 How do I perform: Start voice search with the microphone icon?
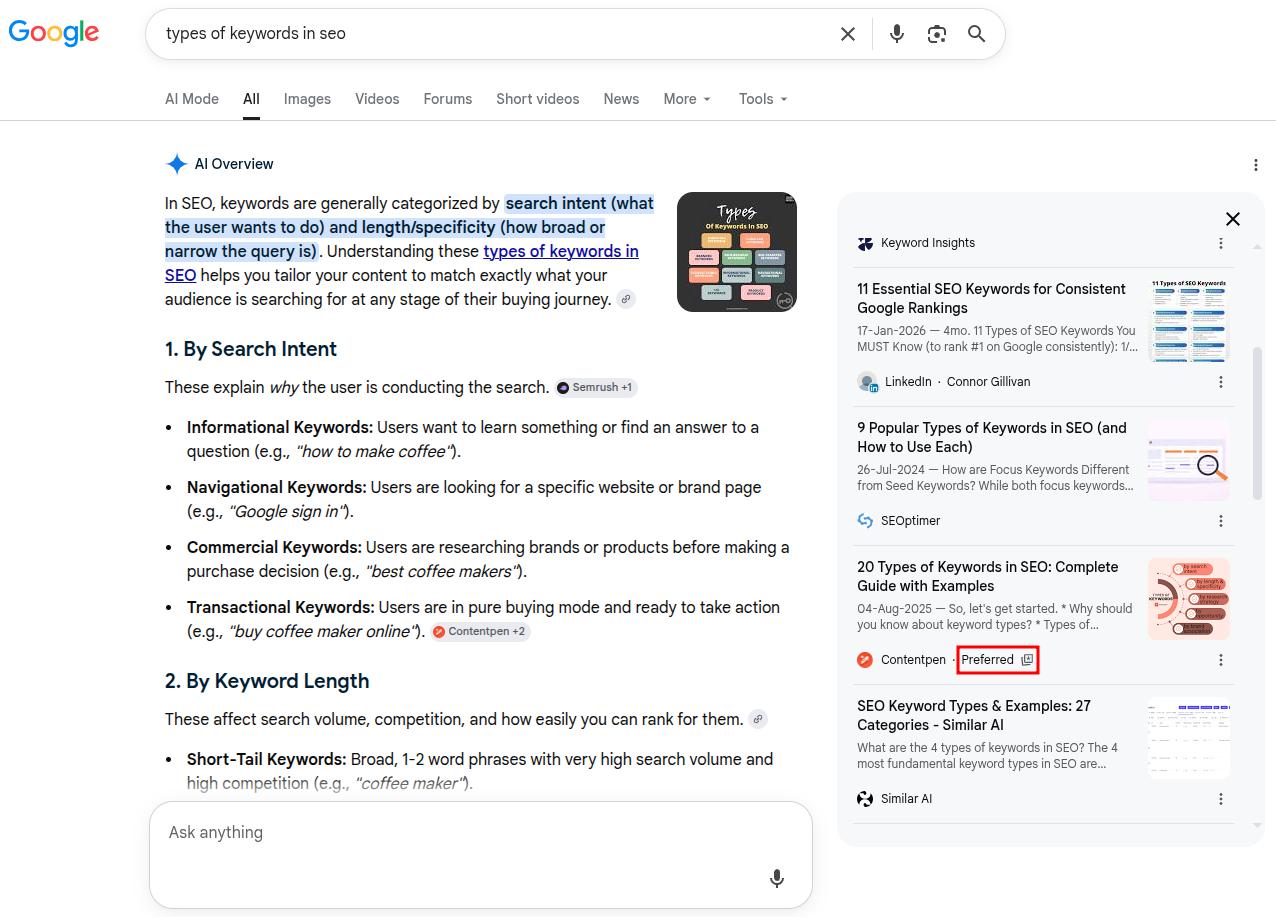pos(897,34)
